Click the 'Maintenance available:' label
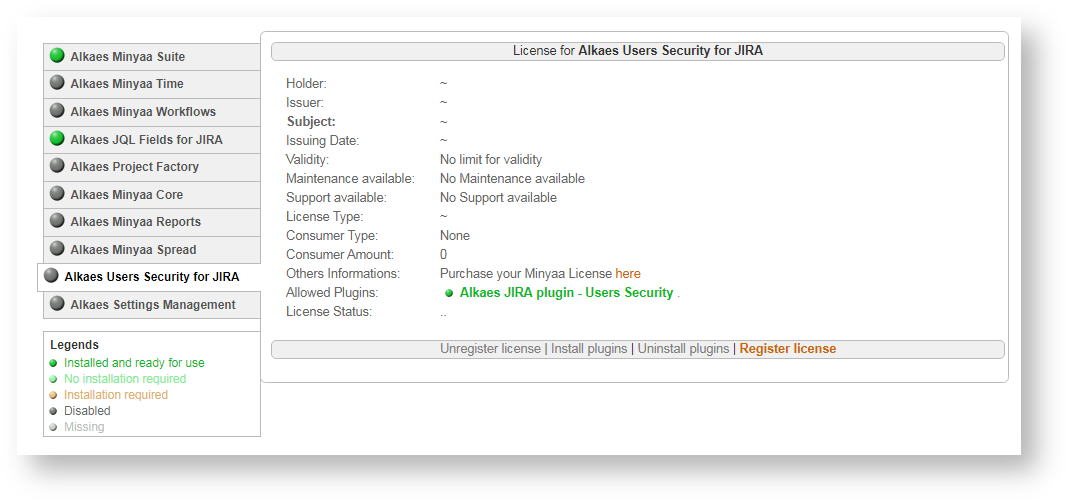Viewport: 1069px width, 503px height. (350, 179)
